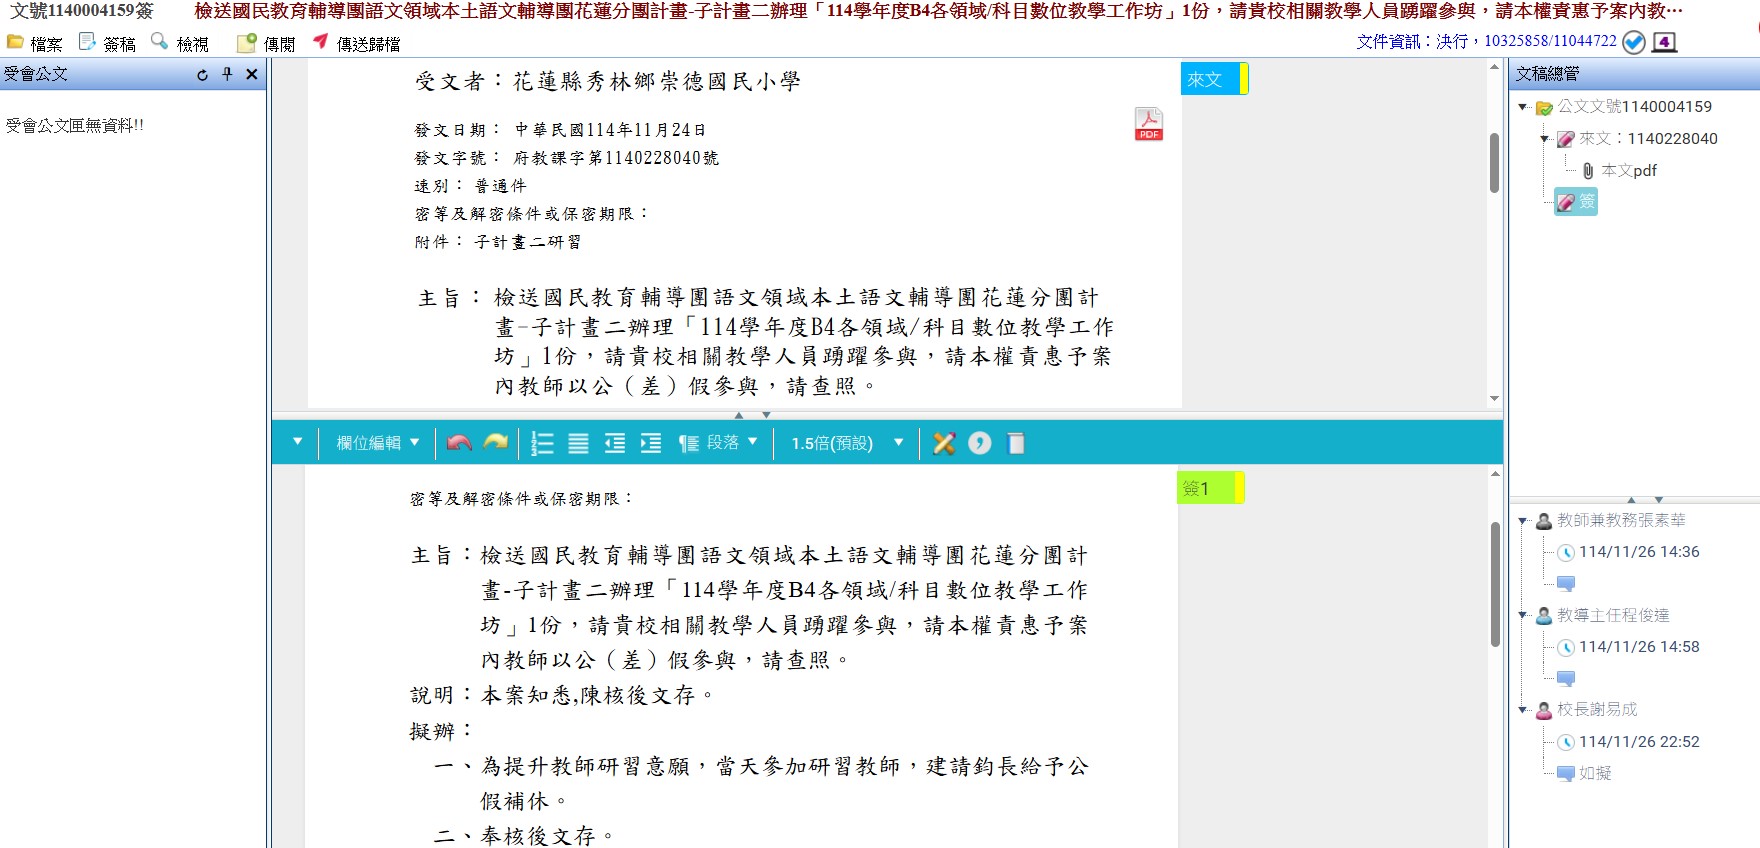
Task: Open the 傳送歸檔 menu
Action: (357, 43)
